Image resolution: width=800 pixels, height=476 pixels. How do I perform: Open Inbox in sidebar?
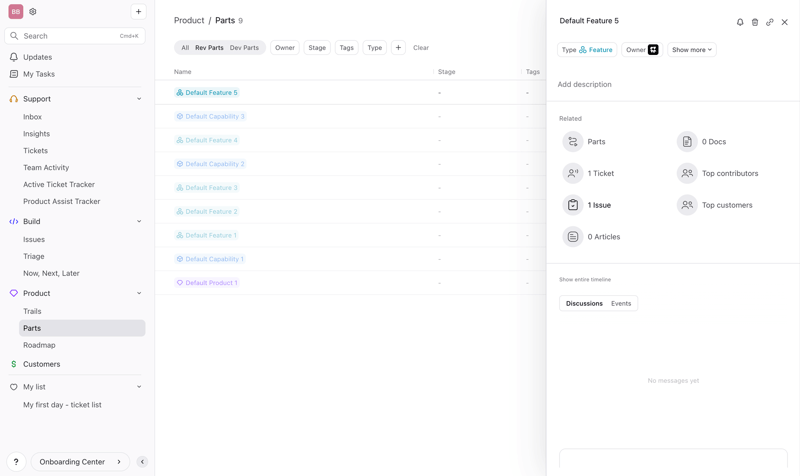point(32,117)
